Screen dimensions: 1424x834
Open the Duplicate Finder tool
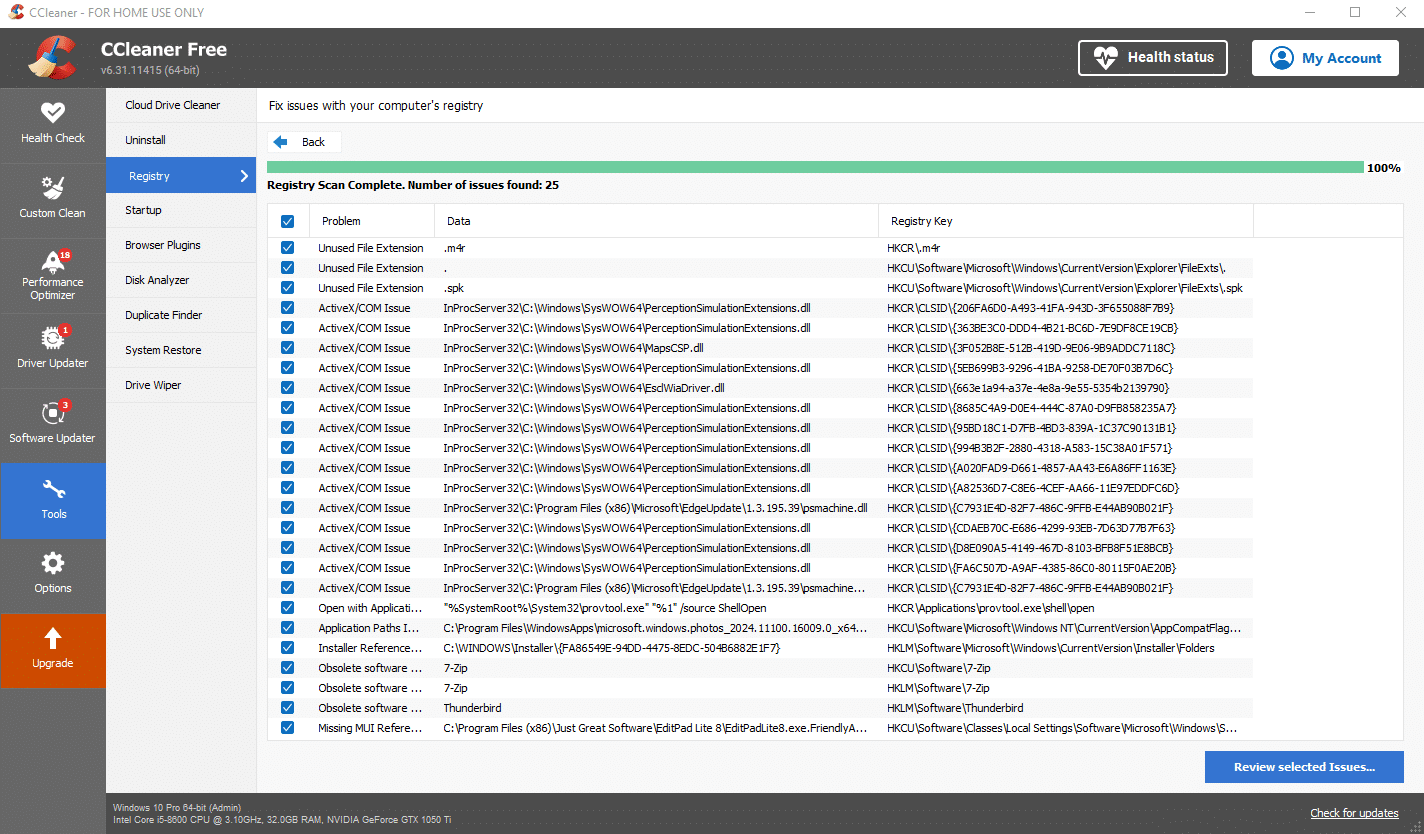click(x=181, y=315)
